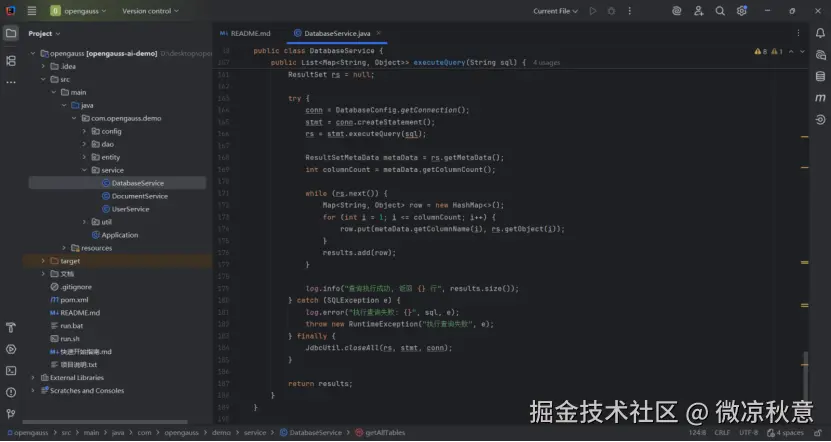Change UTF-8 file encoding
This screenshot has height=442, width=831.
pyautogui.click(x=748, y=432)
